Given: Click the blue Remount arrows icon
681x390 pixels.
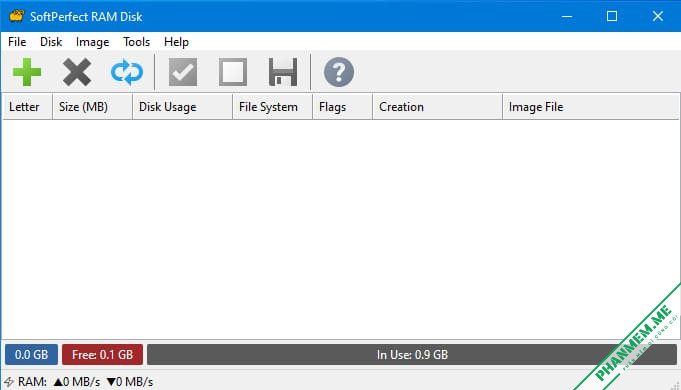Looking at the screenshot, I should click(x=127, y=72).
